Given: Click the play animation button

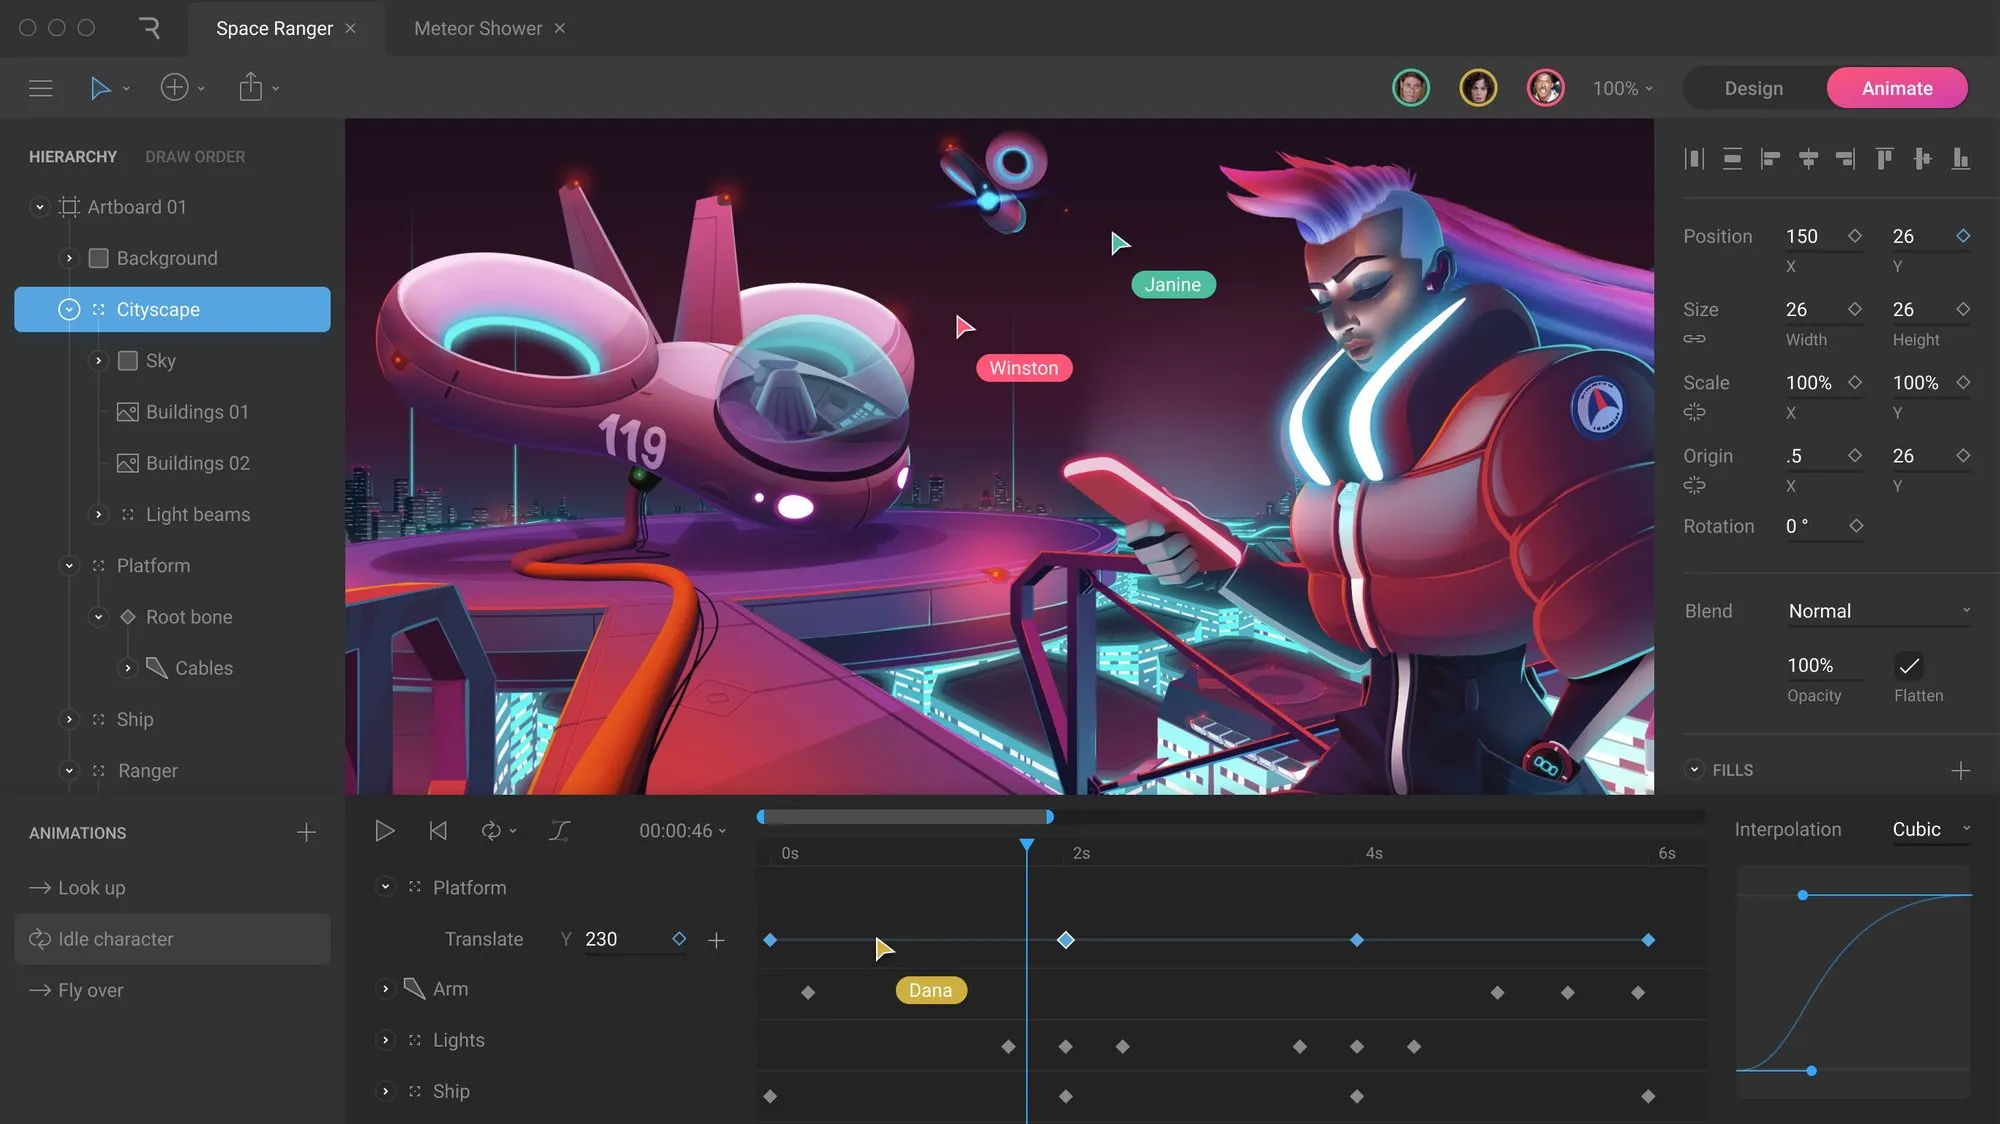Looking at the screenshot, I should [x=384, y=831].
